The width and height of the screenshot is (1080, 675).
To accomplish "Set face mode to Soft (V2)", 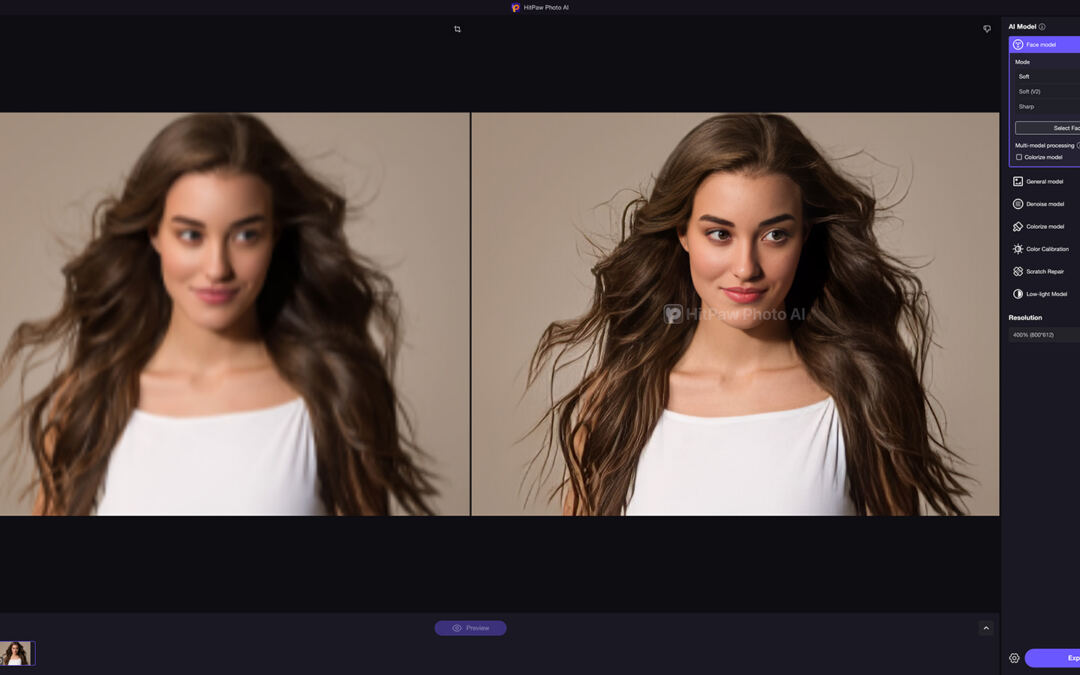I will tap(1030, 92).
